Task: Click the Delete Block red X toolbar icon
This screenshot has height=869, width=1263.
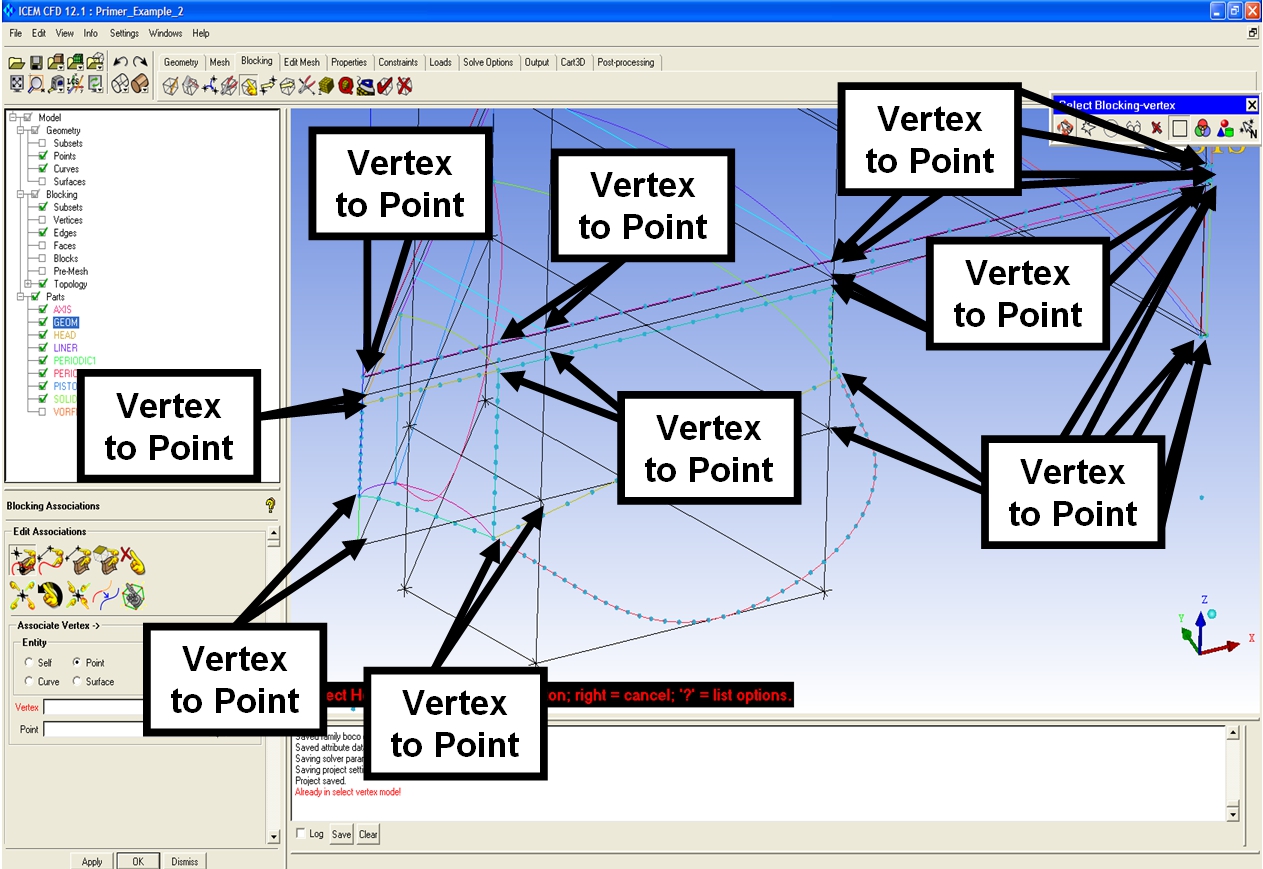Action: pos(404,86)
